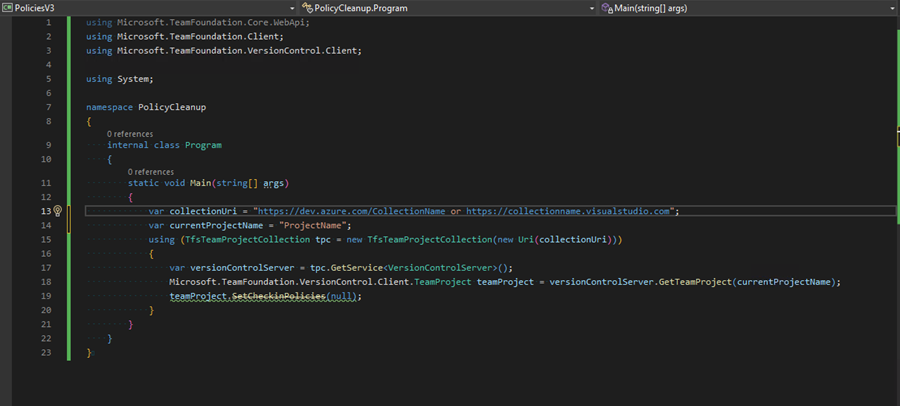Click "SetCheckinPolicies" method call on line 19
Screen dimensions: 900x406
click(x=278, y=296)
